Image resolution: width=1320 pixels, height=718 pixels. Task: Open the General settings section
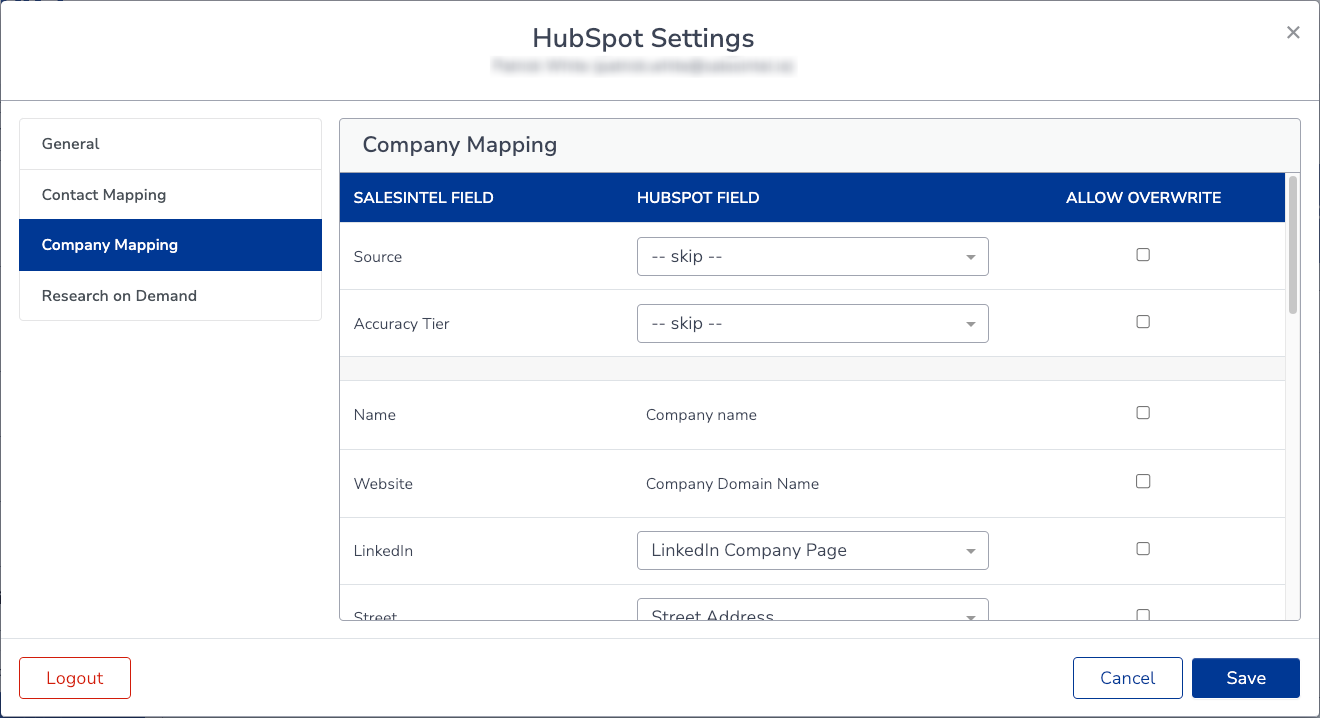point(70,143)
